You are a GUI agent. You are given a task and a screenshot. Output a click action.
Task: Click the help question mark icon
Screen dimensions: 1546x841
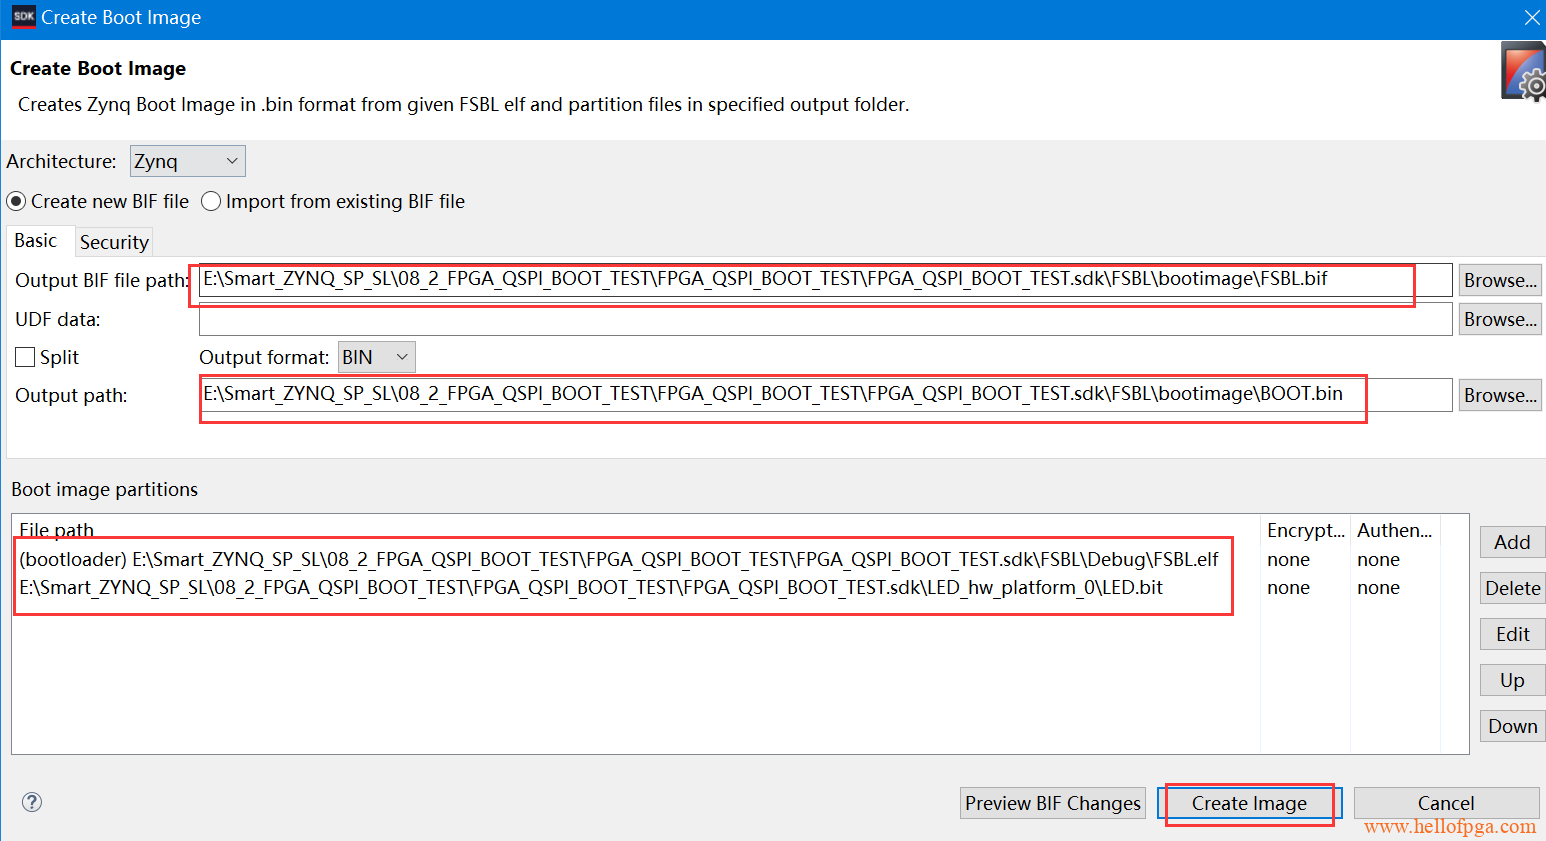coord(32,802)
